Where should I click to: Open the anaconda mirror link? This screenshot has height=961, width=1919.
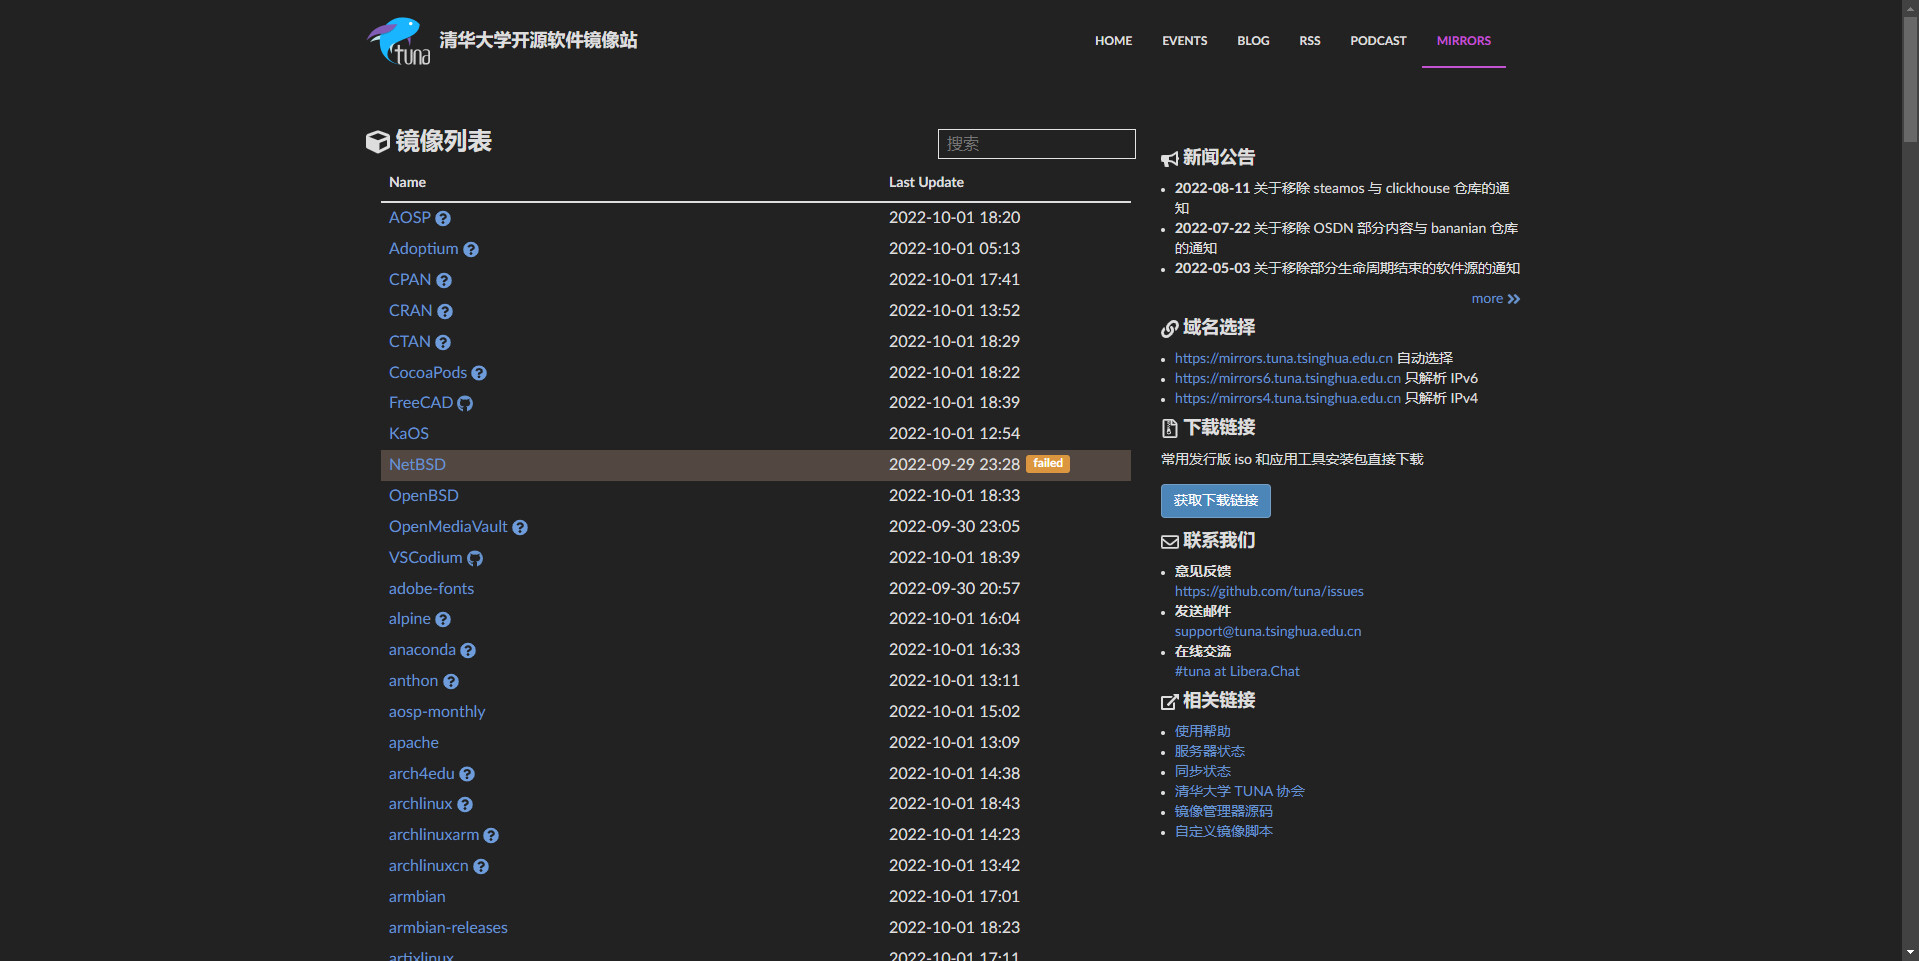click(x=422, y=650)
